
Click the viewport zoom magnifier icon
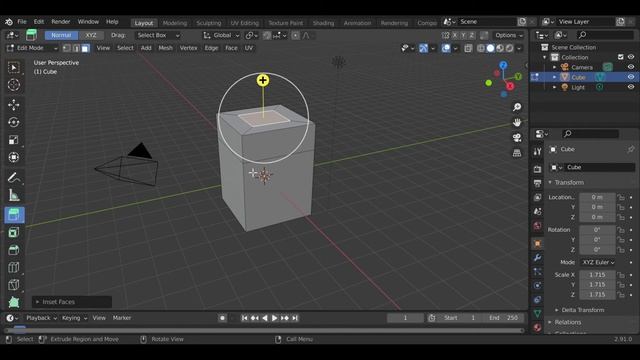coord(517,107)
